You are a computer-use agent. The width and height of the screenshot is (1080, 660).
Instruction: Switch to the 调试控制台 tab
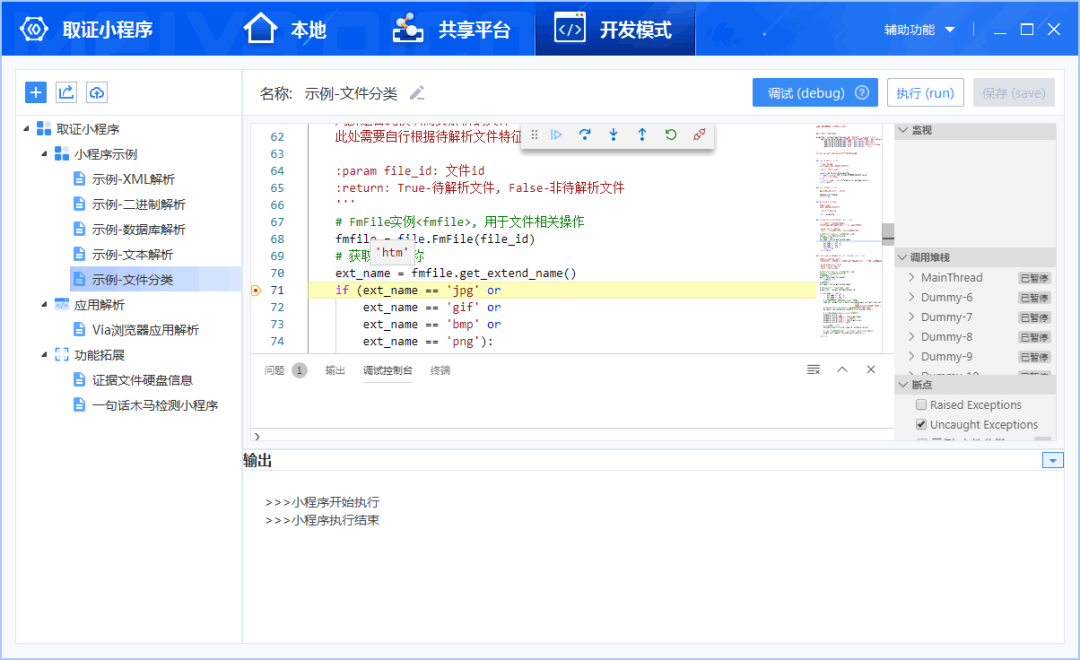coord(388,371)
